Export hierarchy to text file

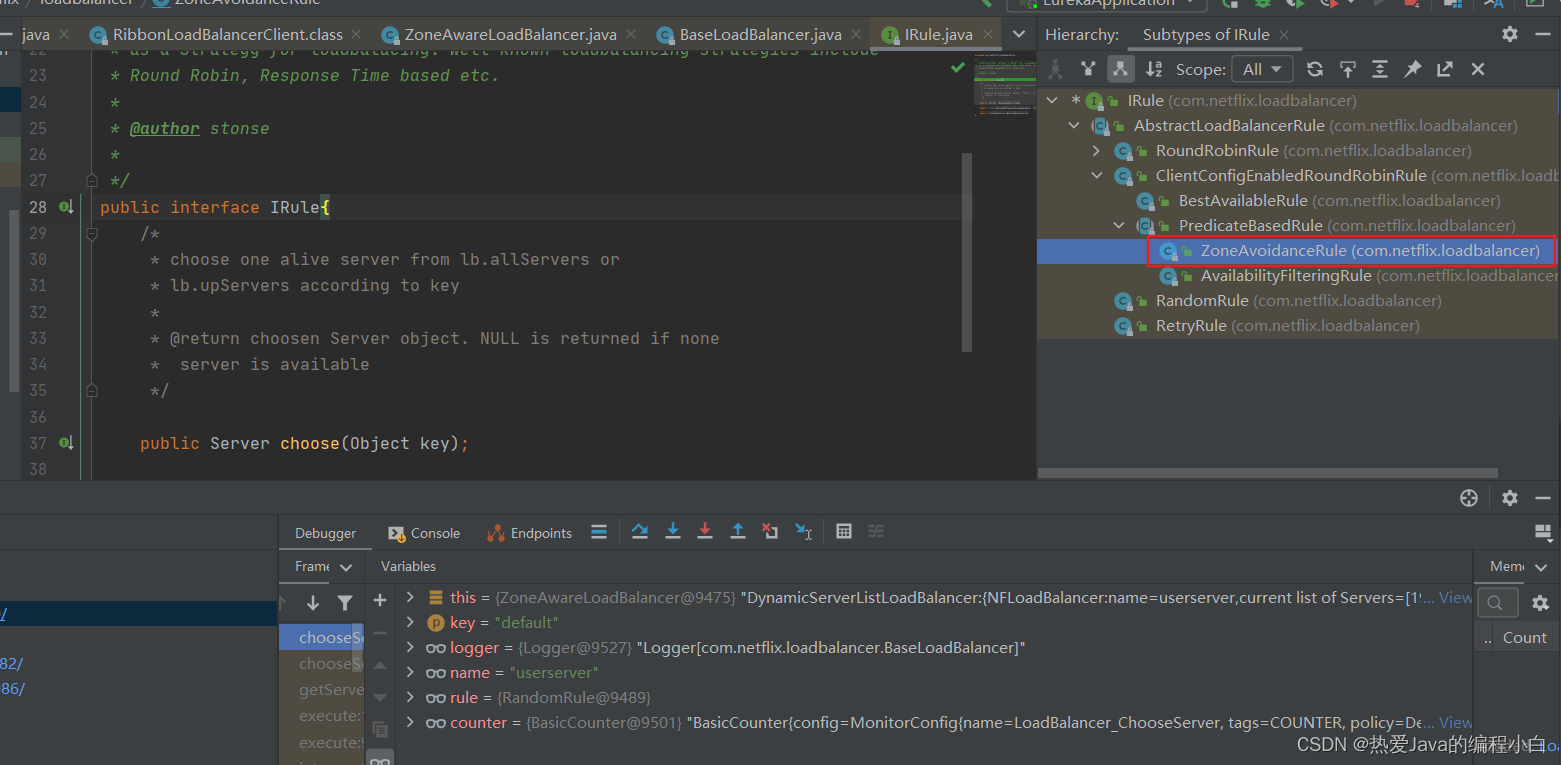click(x=1444, y=69)
